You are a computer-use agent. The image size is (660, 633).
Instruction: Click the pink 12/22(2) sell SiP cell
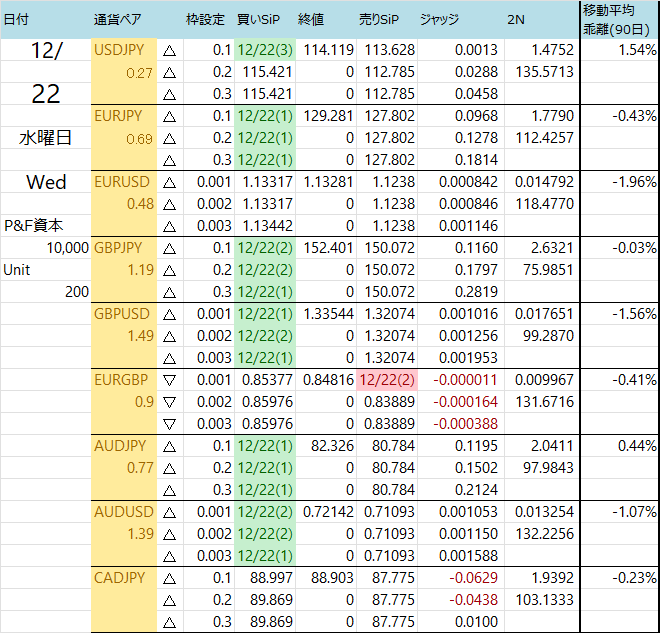click(x=387, y=380)
